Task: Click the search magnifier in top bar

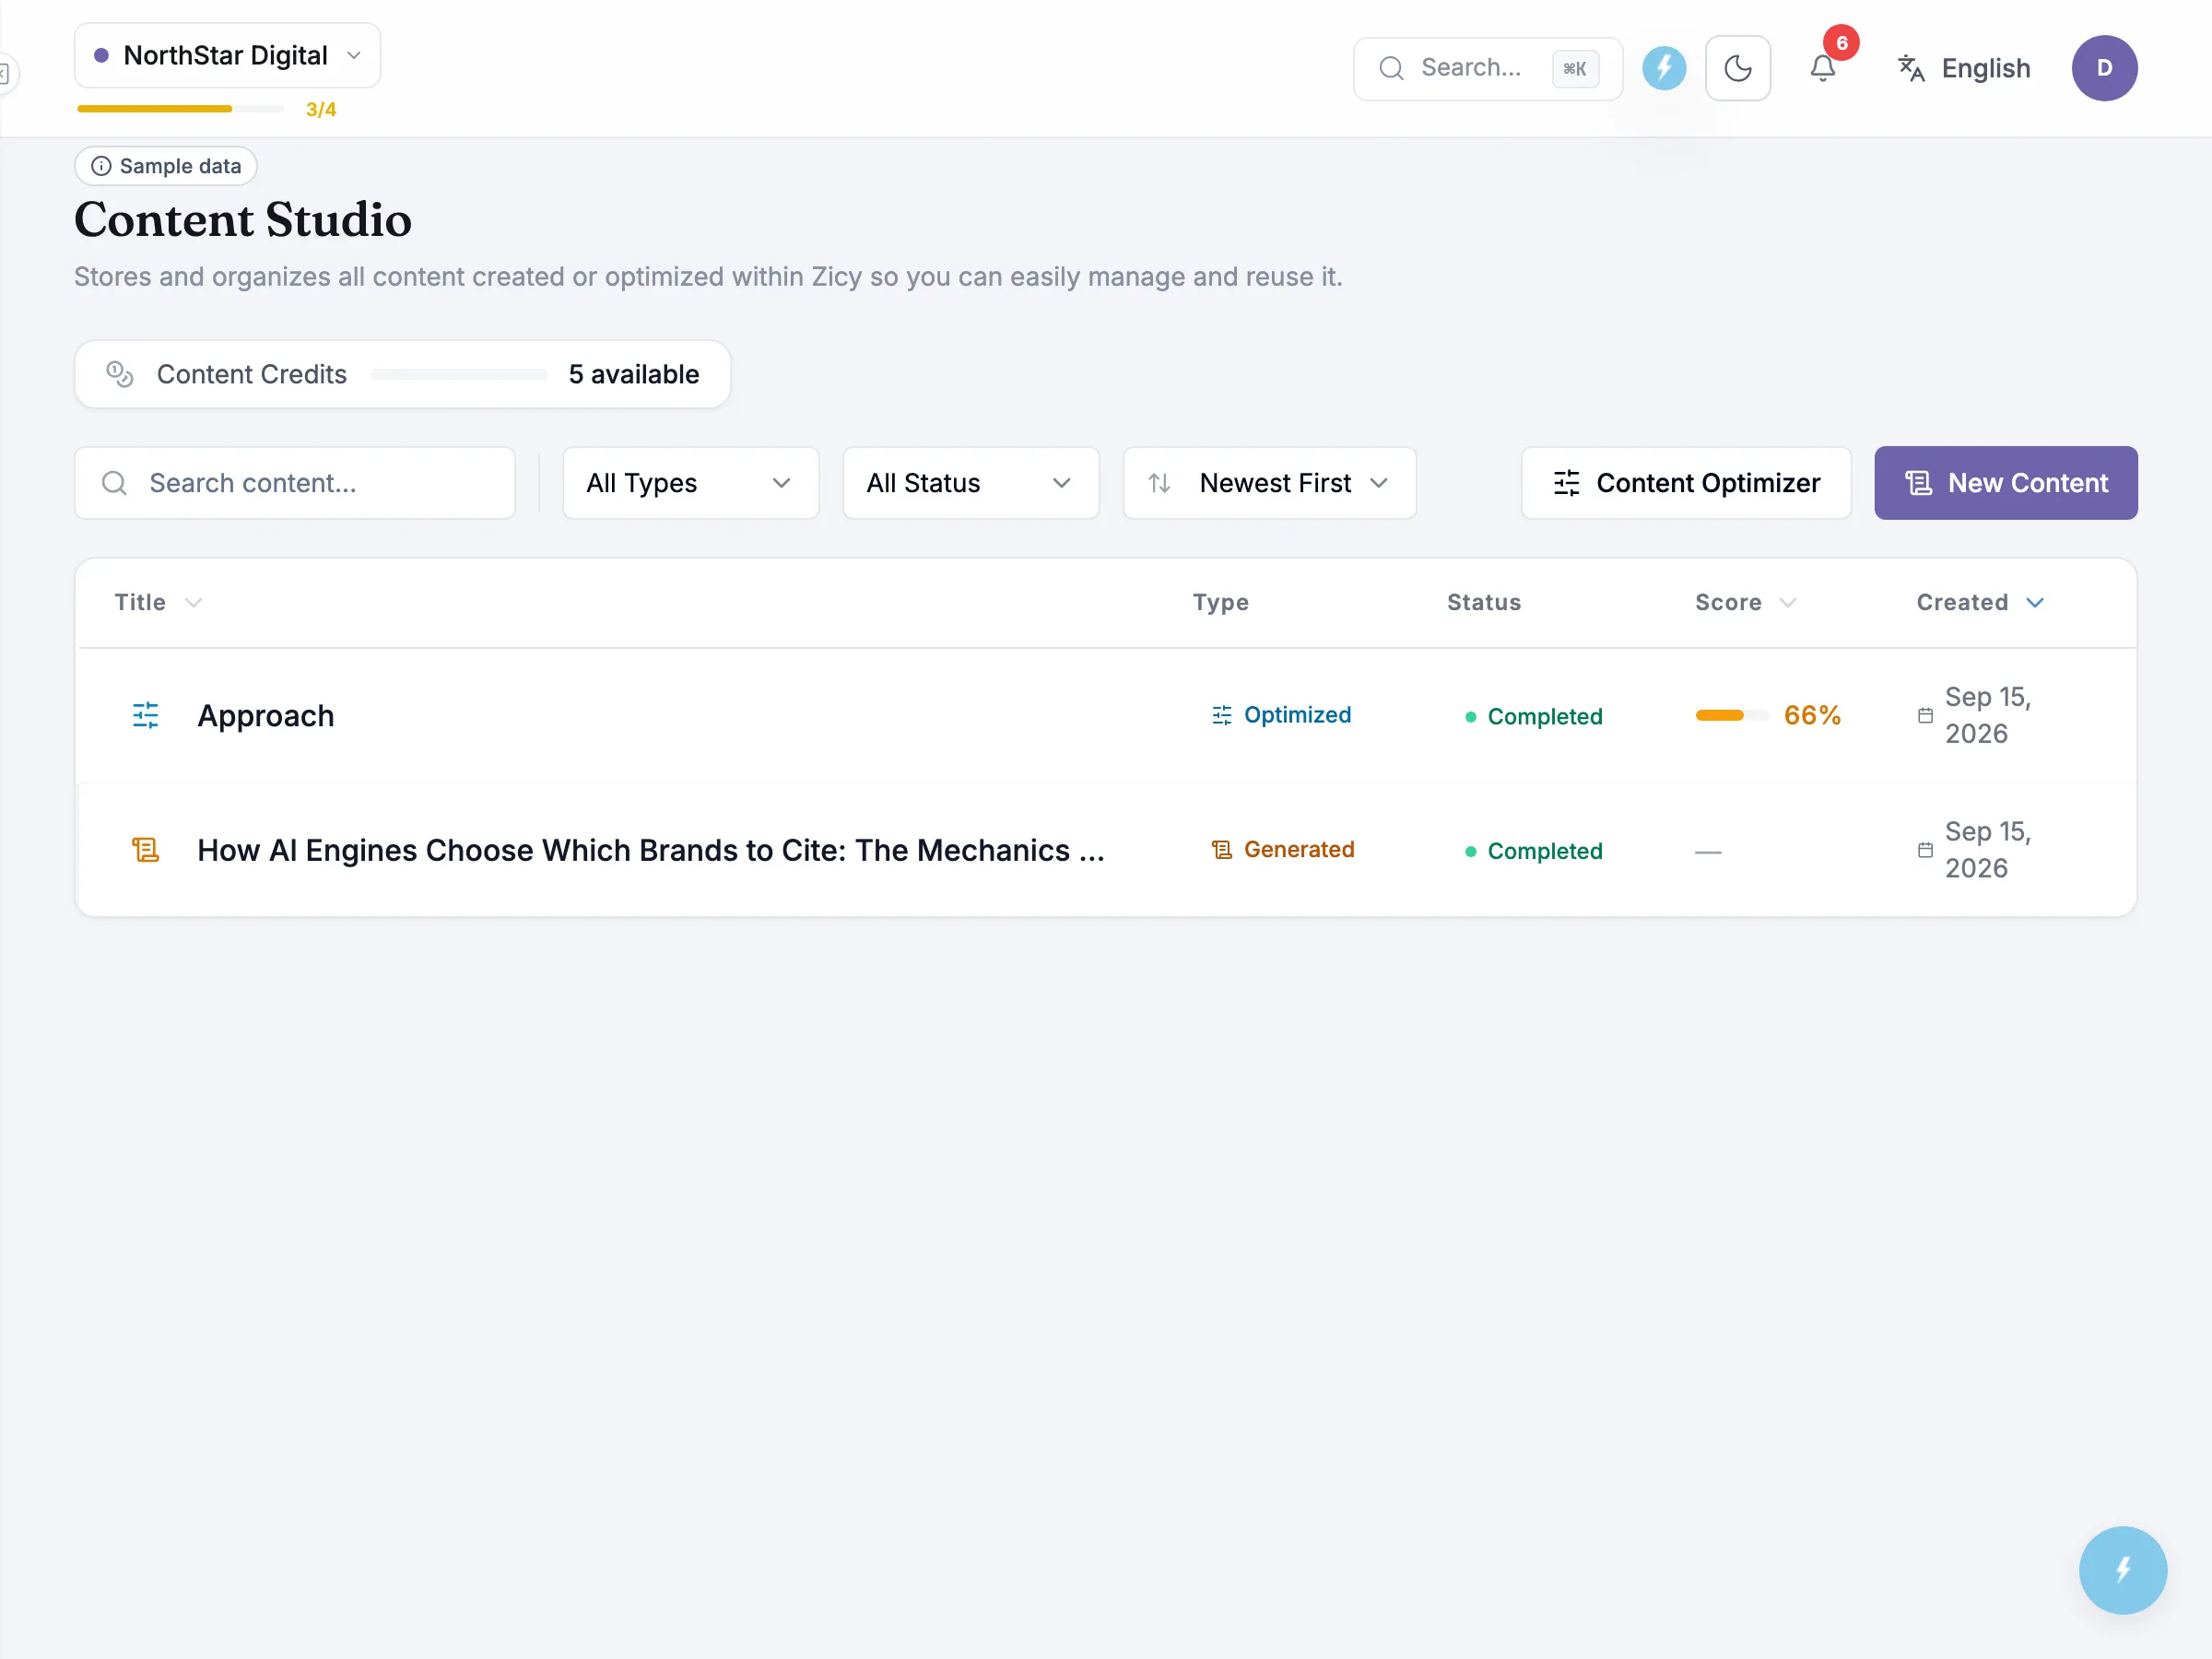Action: coord(1391,68)
